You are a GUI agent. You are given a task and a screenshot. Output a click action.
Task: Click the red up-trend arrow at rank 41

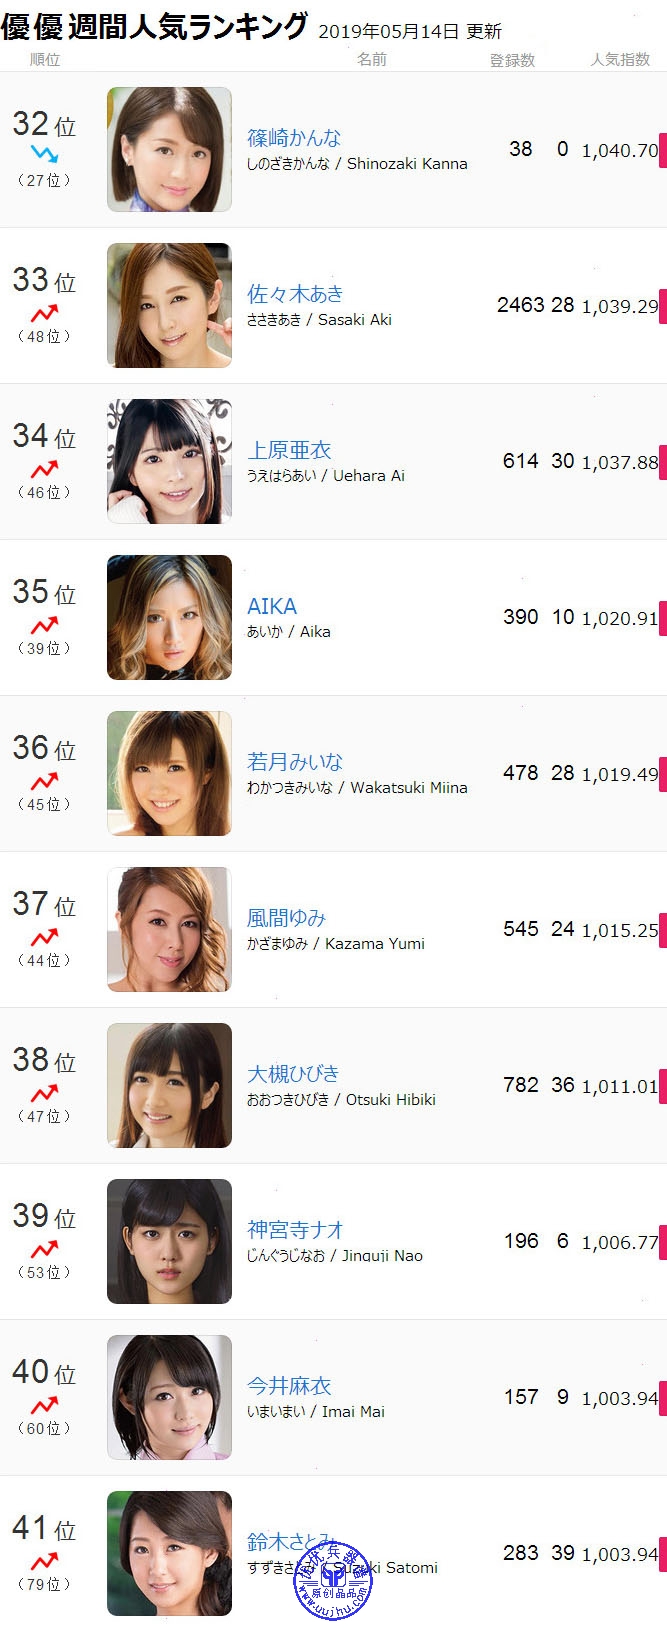[44, 1561]
